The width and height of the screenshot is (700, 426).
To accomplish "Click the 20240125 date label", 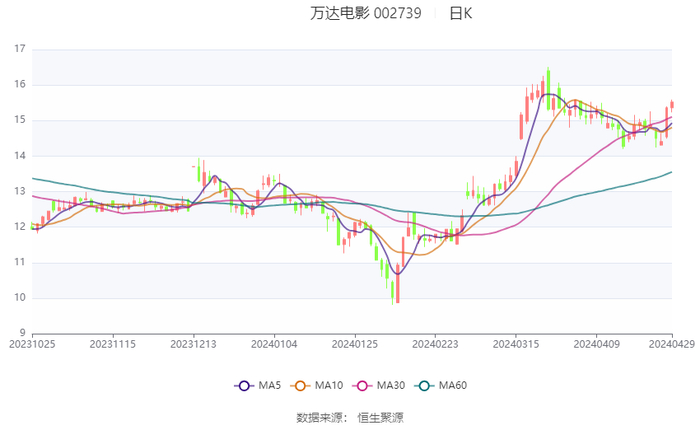I will point(354,344).
